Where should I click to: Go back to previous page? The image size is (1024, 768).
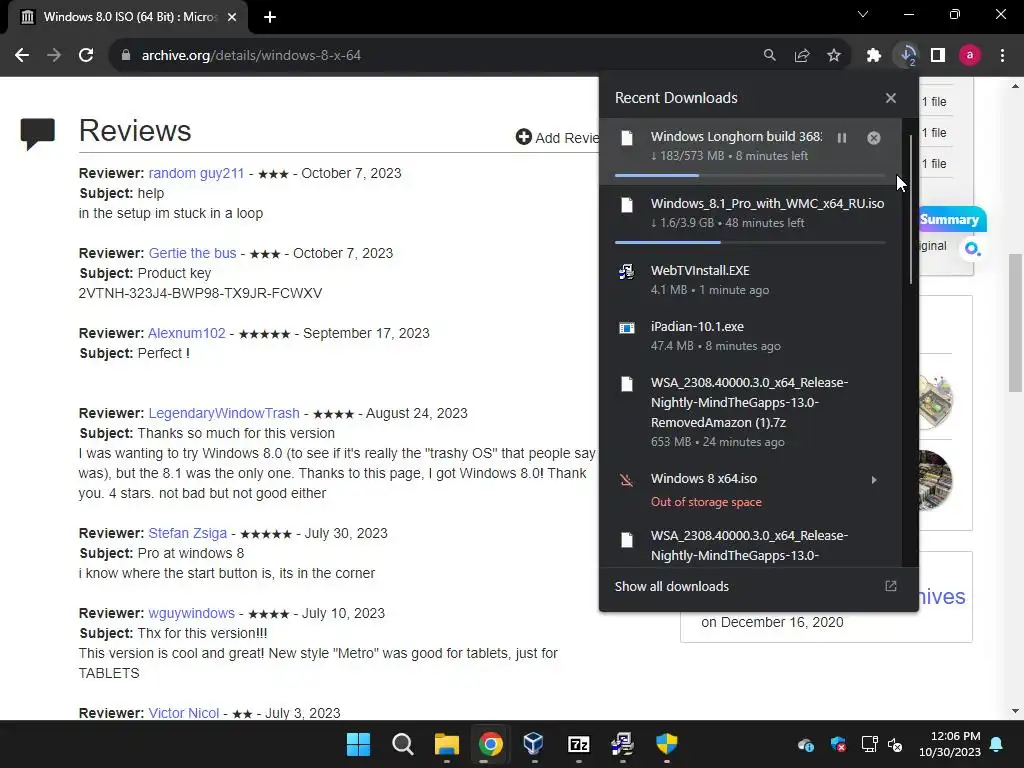coord(22,56)
